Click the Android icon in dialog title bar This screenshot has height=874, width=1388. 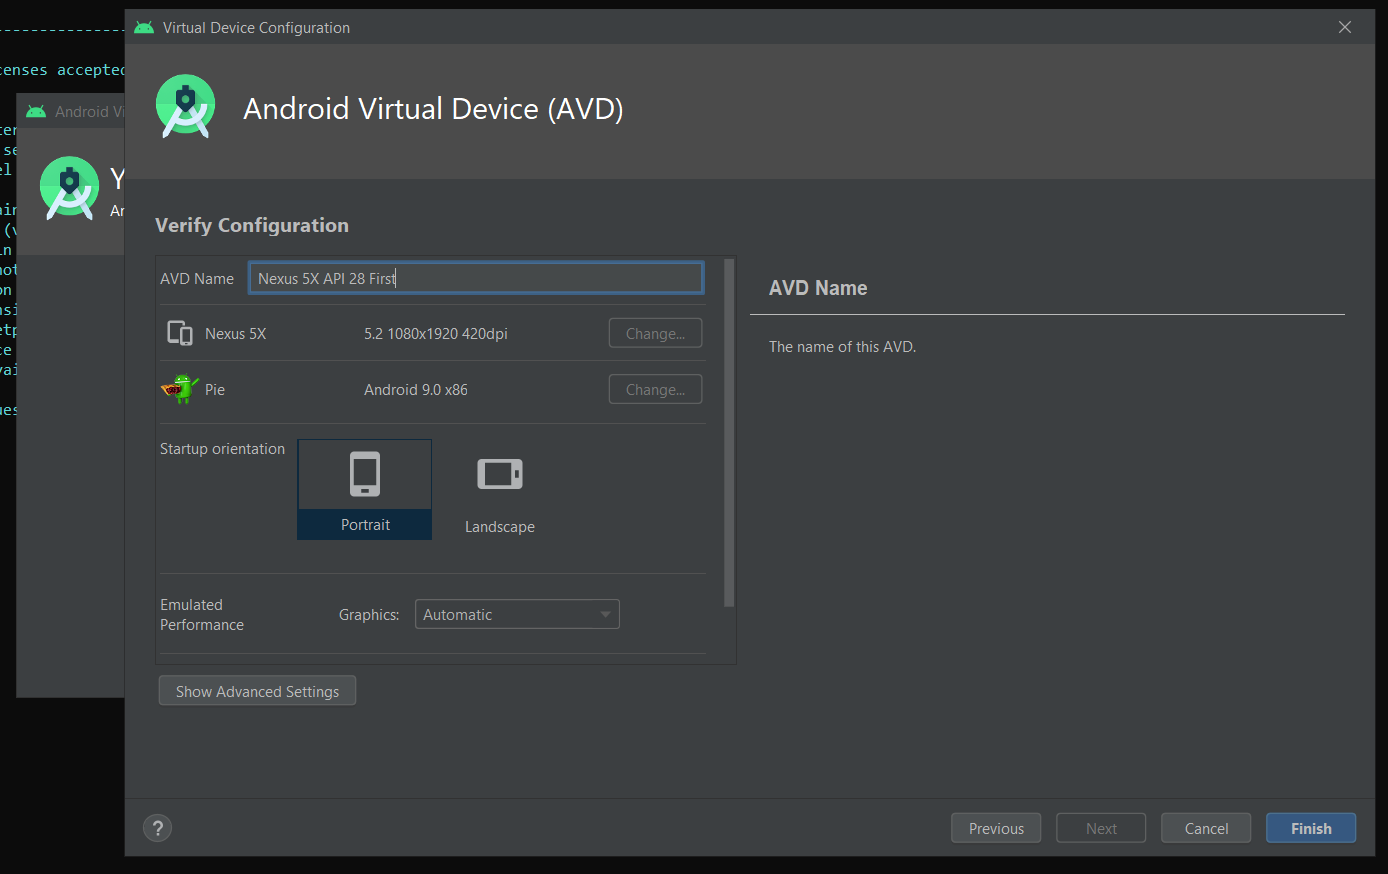(x=144, y=27)
